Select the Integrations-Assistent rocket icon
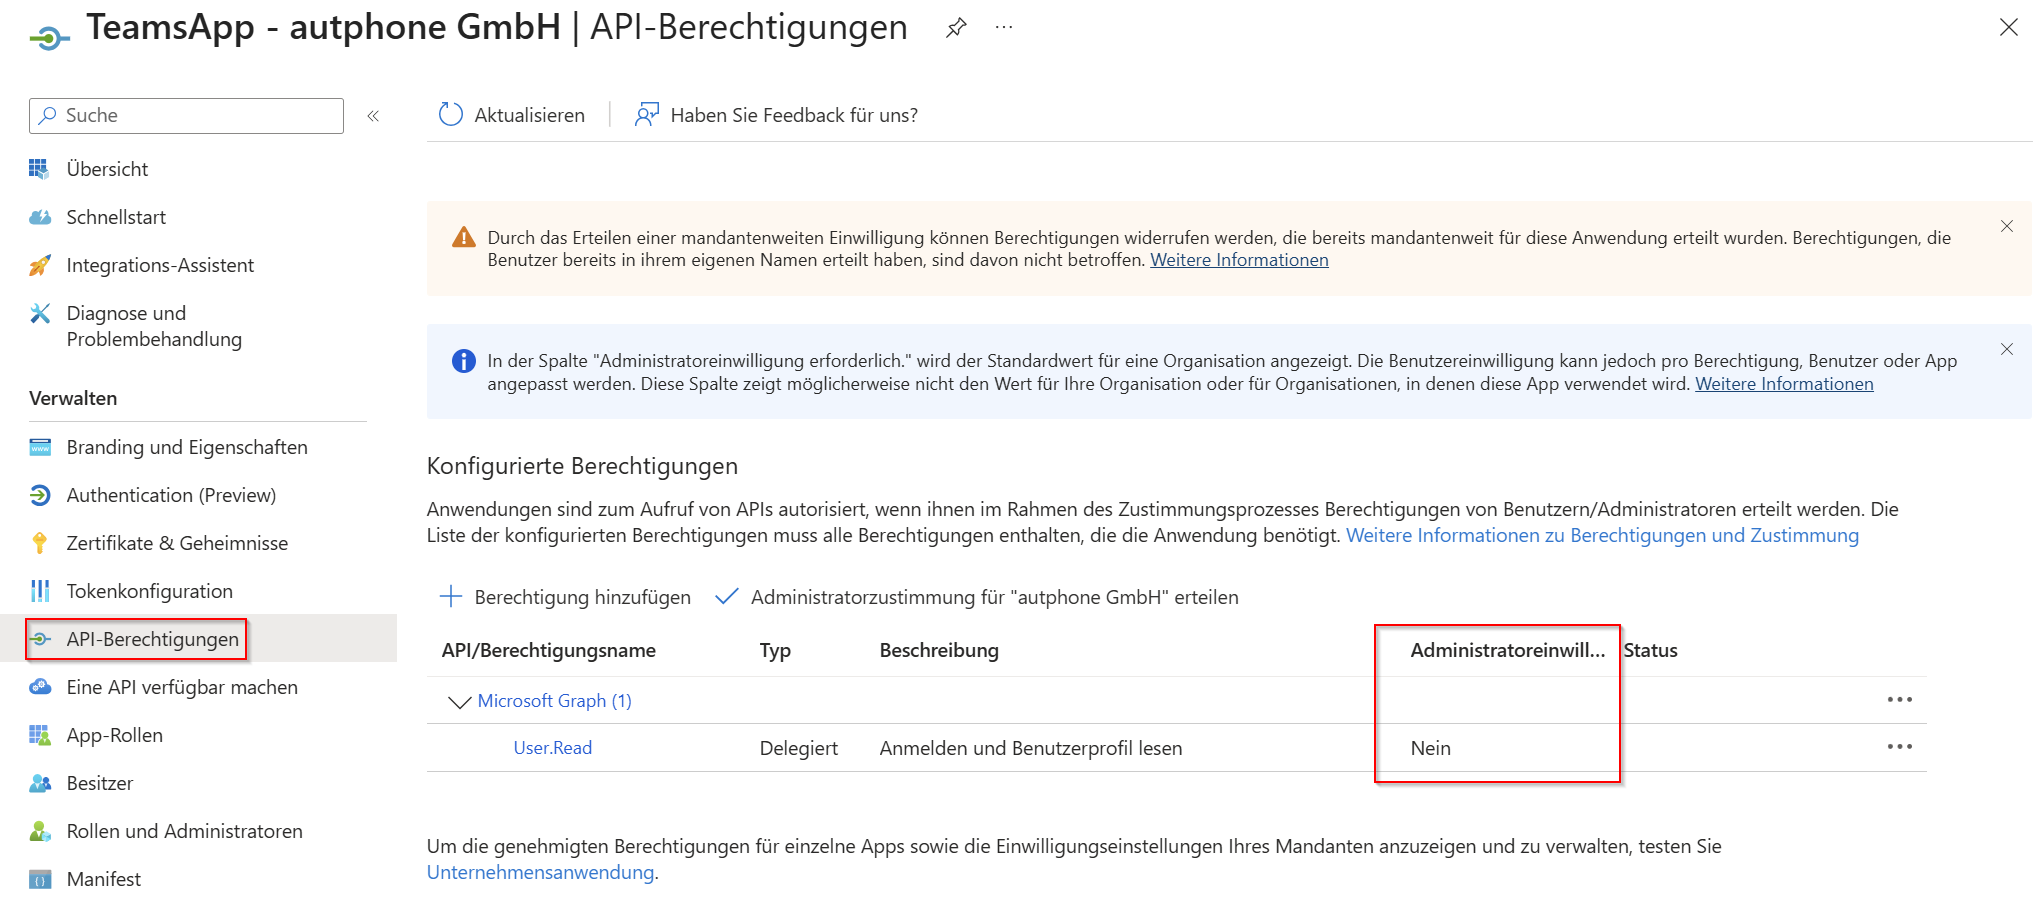2038x908 pixels. point(41,264)
